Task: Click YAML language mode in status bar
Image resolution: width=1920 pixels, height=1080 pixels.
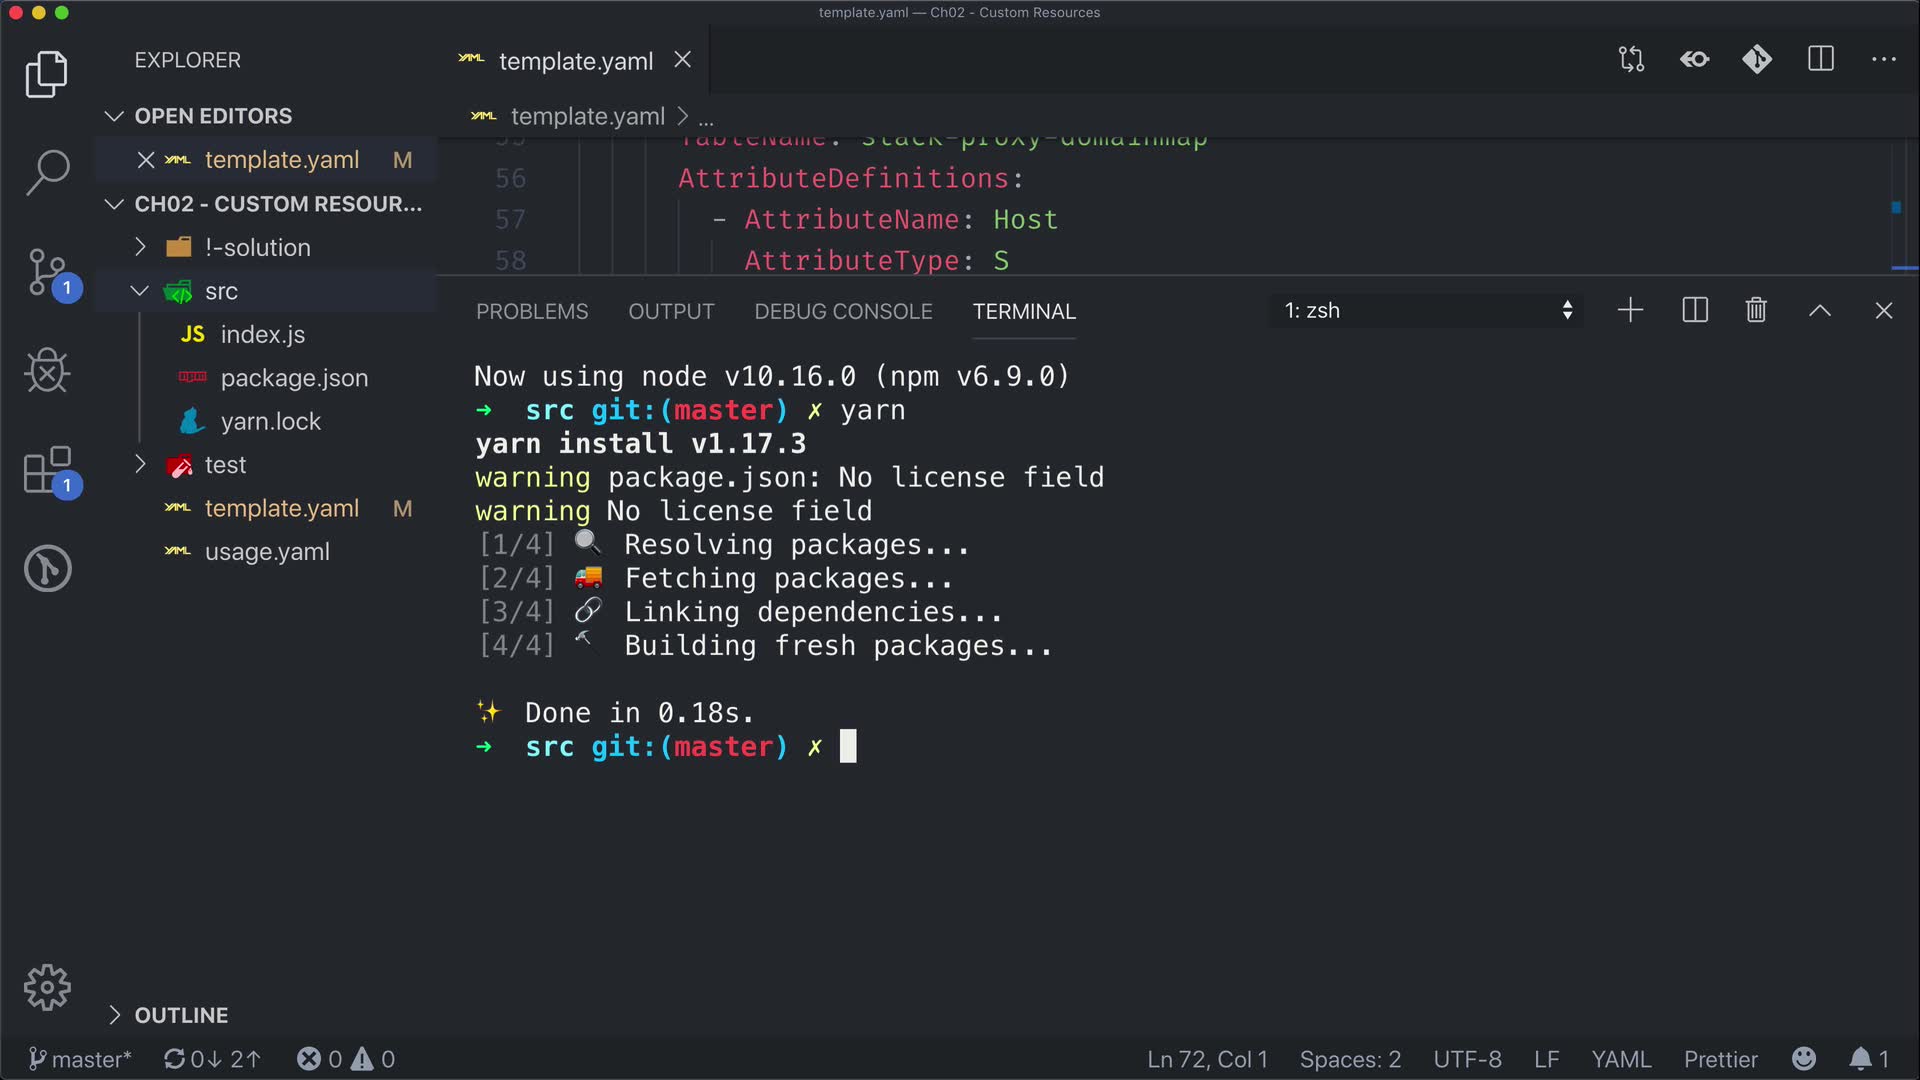Action: click(x=1621, y=1059)
